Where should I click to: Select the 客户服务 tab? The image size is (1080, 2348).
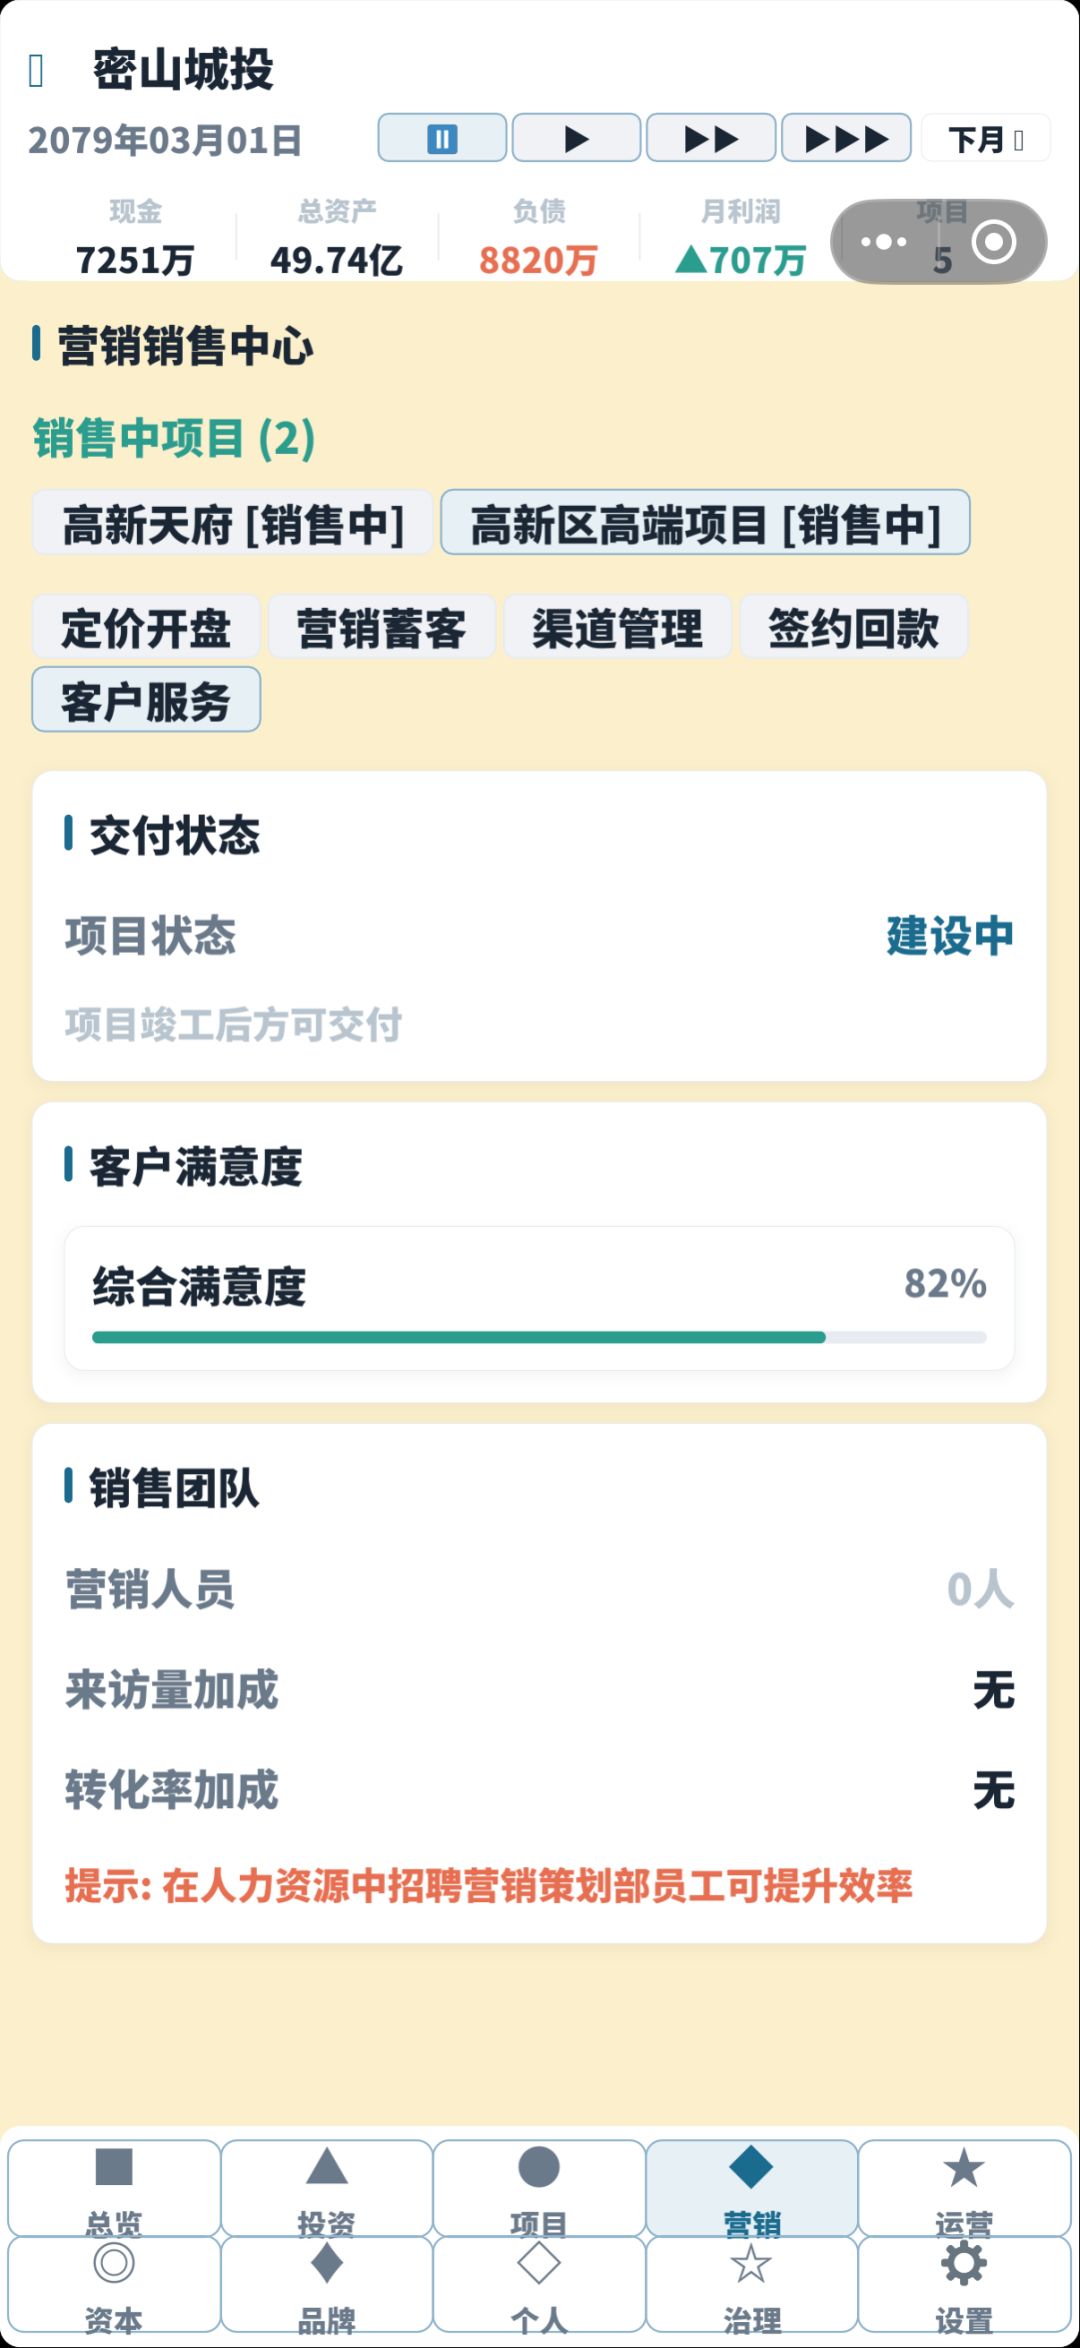(x=146, y=700)
